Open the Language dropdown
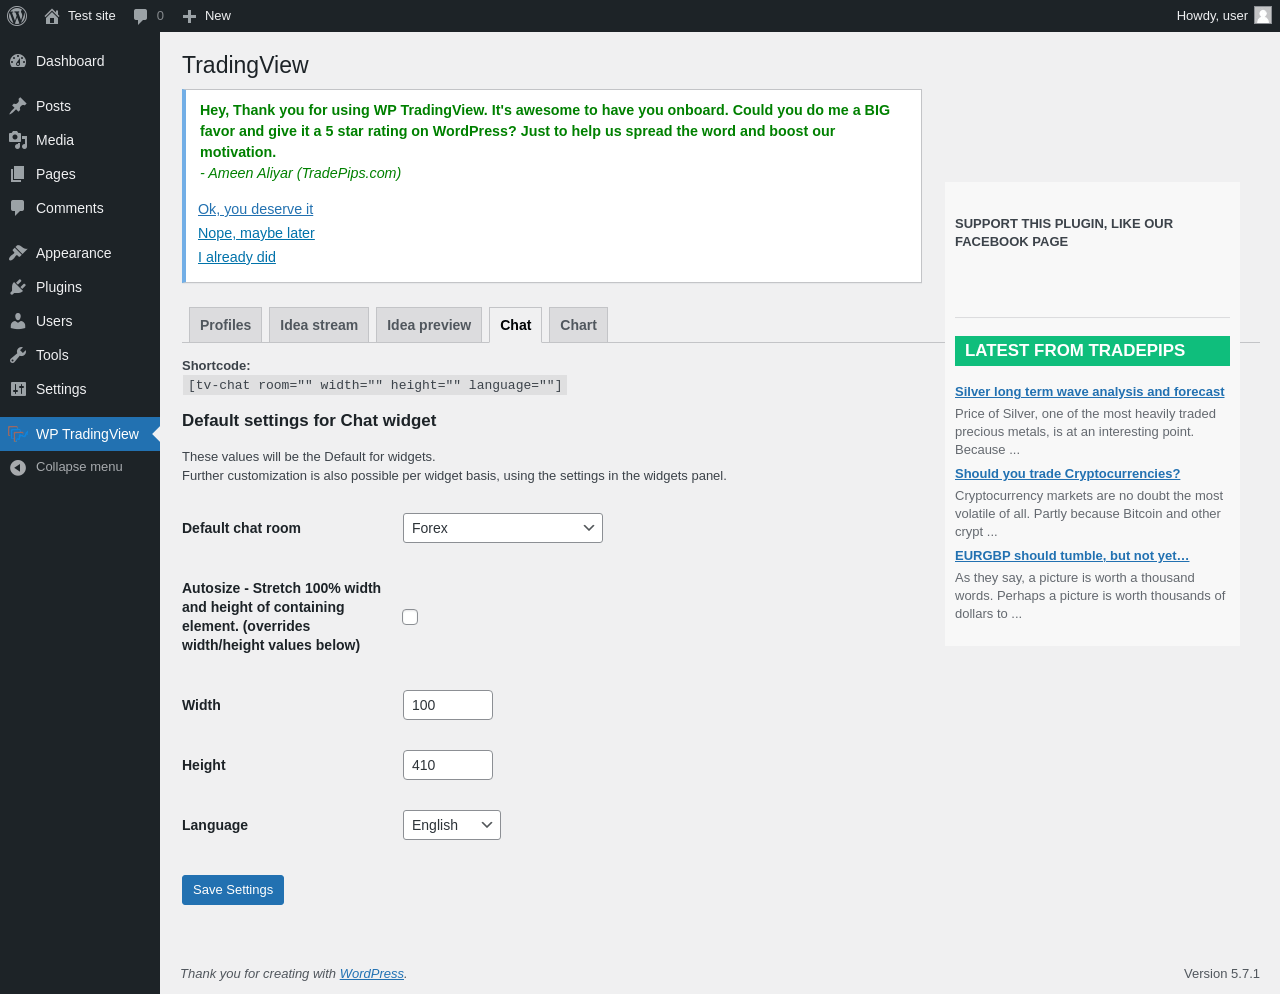 pos(452,825)
